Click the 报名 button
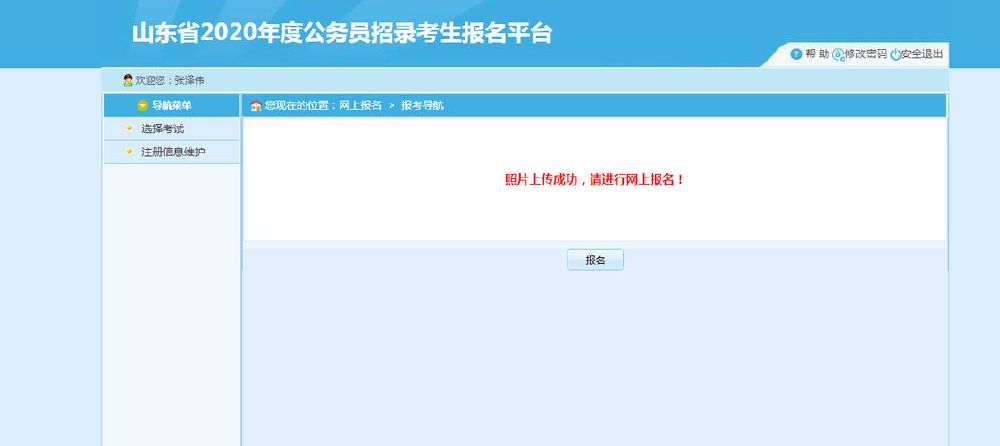1000x446 pixels. pos(595,260)
